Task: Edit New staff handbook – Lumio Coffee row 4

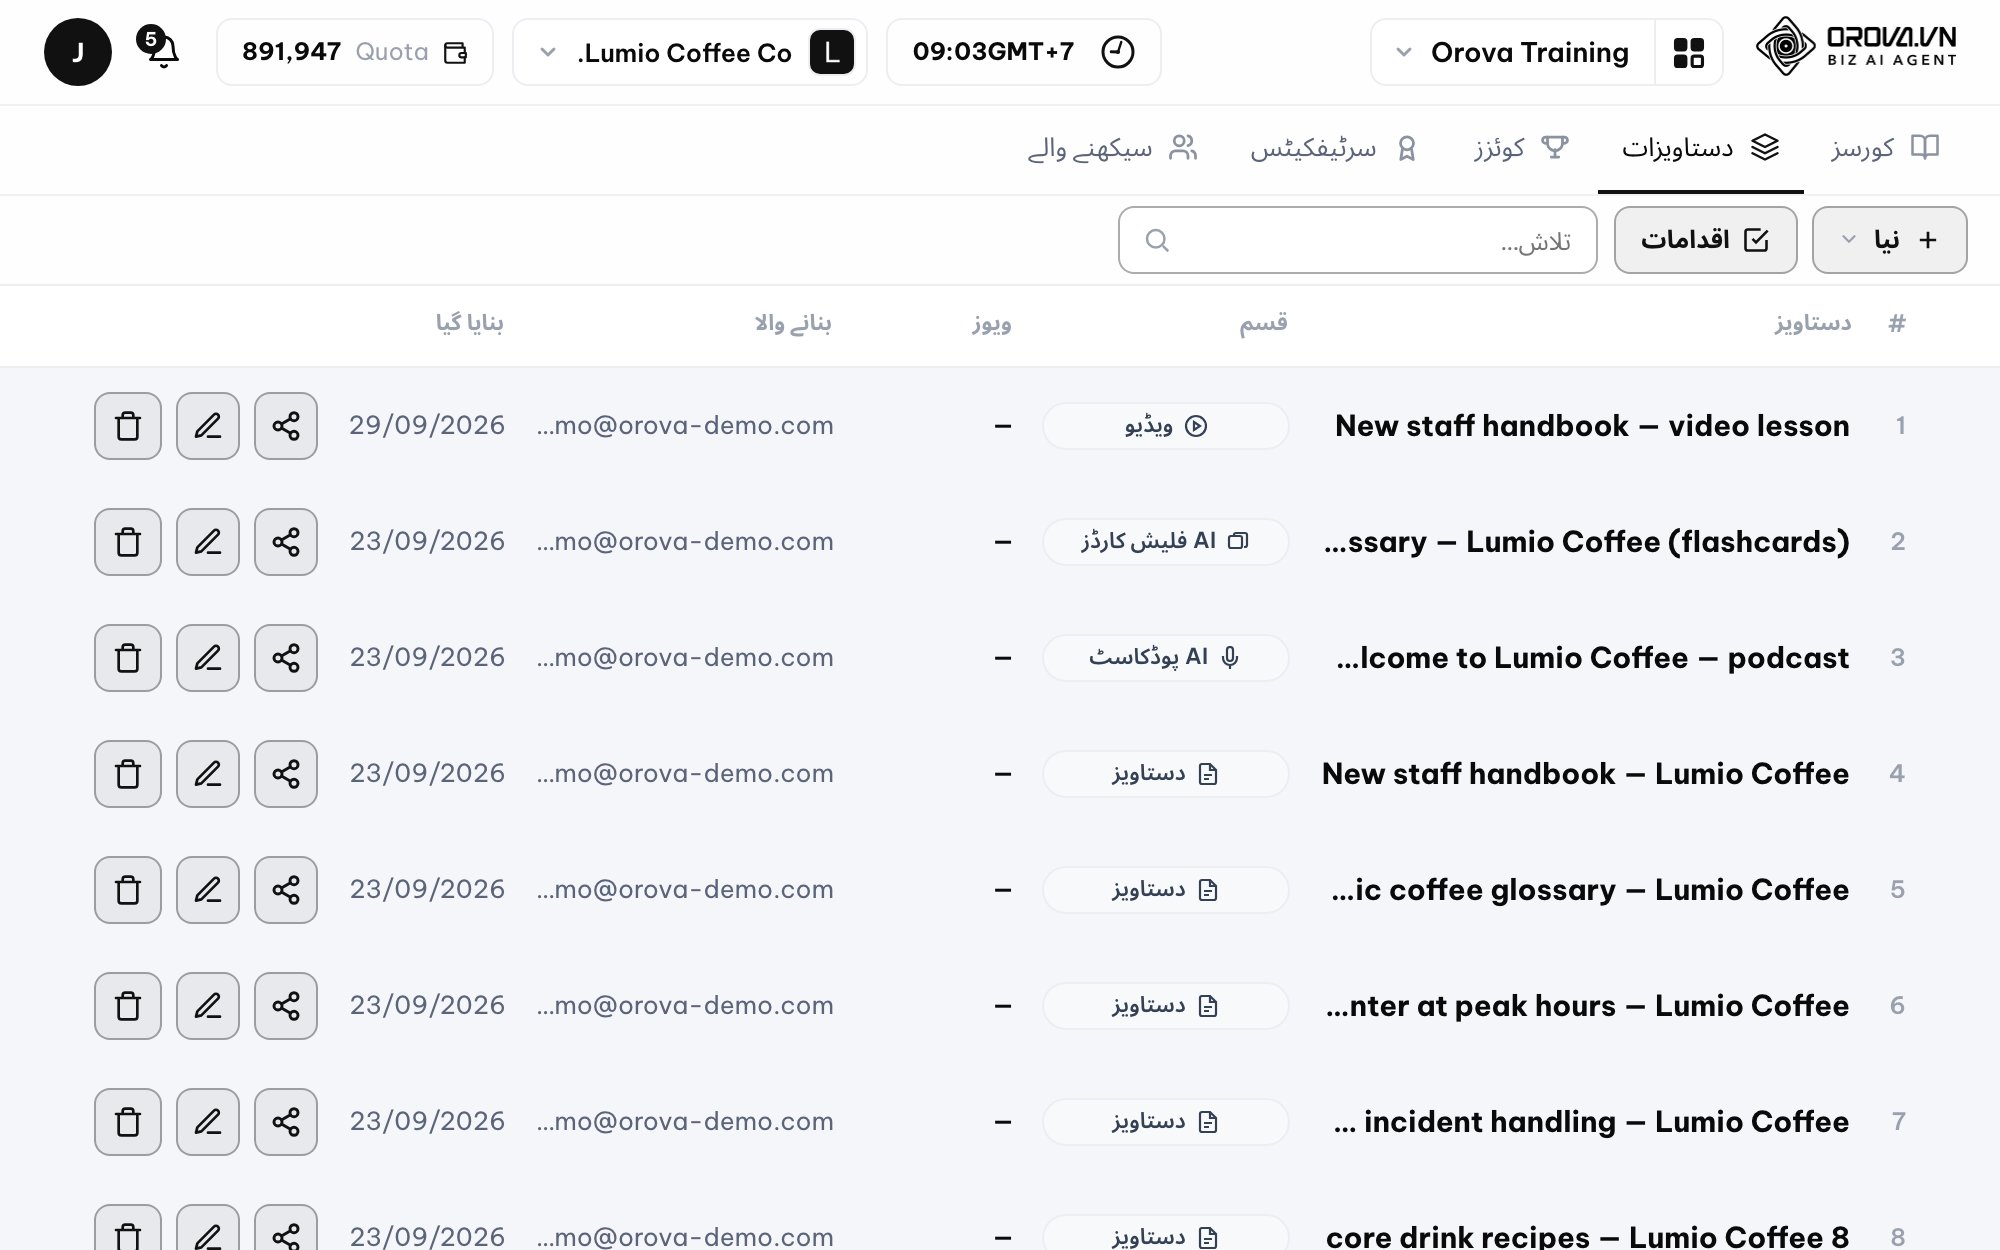Action: 208,774
